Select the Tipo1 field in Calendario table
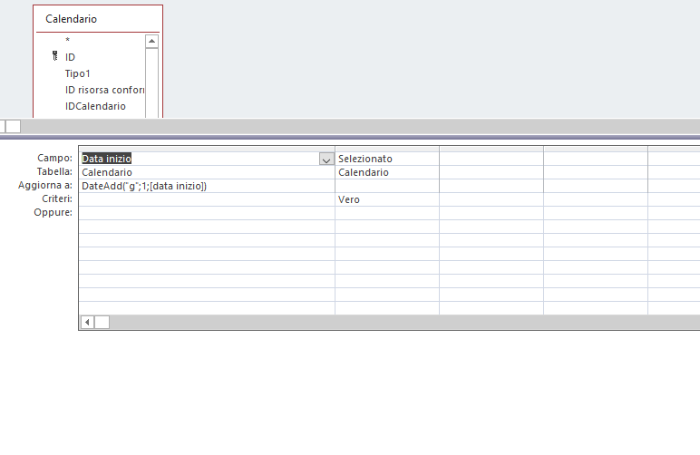 click(x=78, y=74)
